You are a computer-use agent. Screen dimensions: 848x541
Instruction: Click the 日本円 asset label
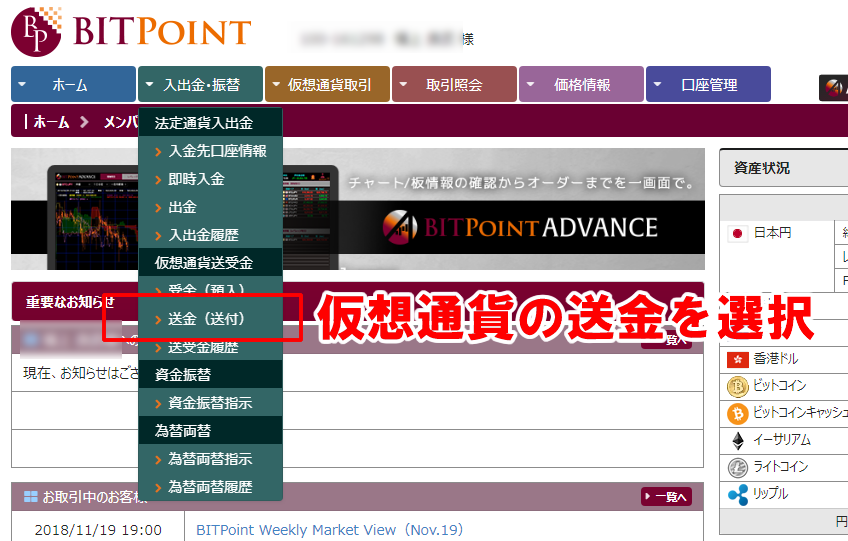coord(772,233)
